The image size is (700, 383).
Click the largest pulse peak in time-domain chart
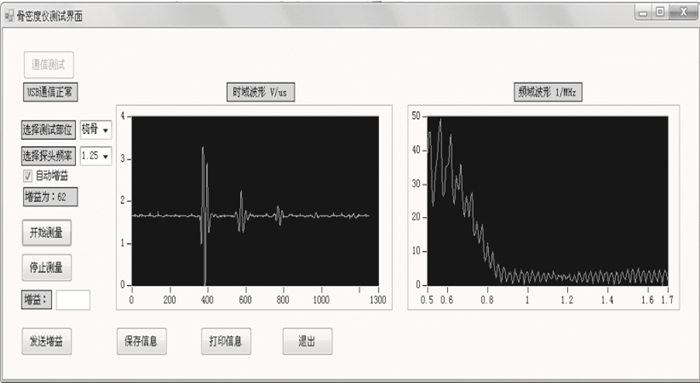coord(203,148)
